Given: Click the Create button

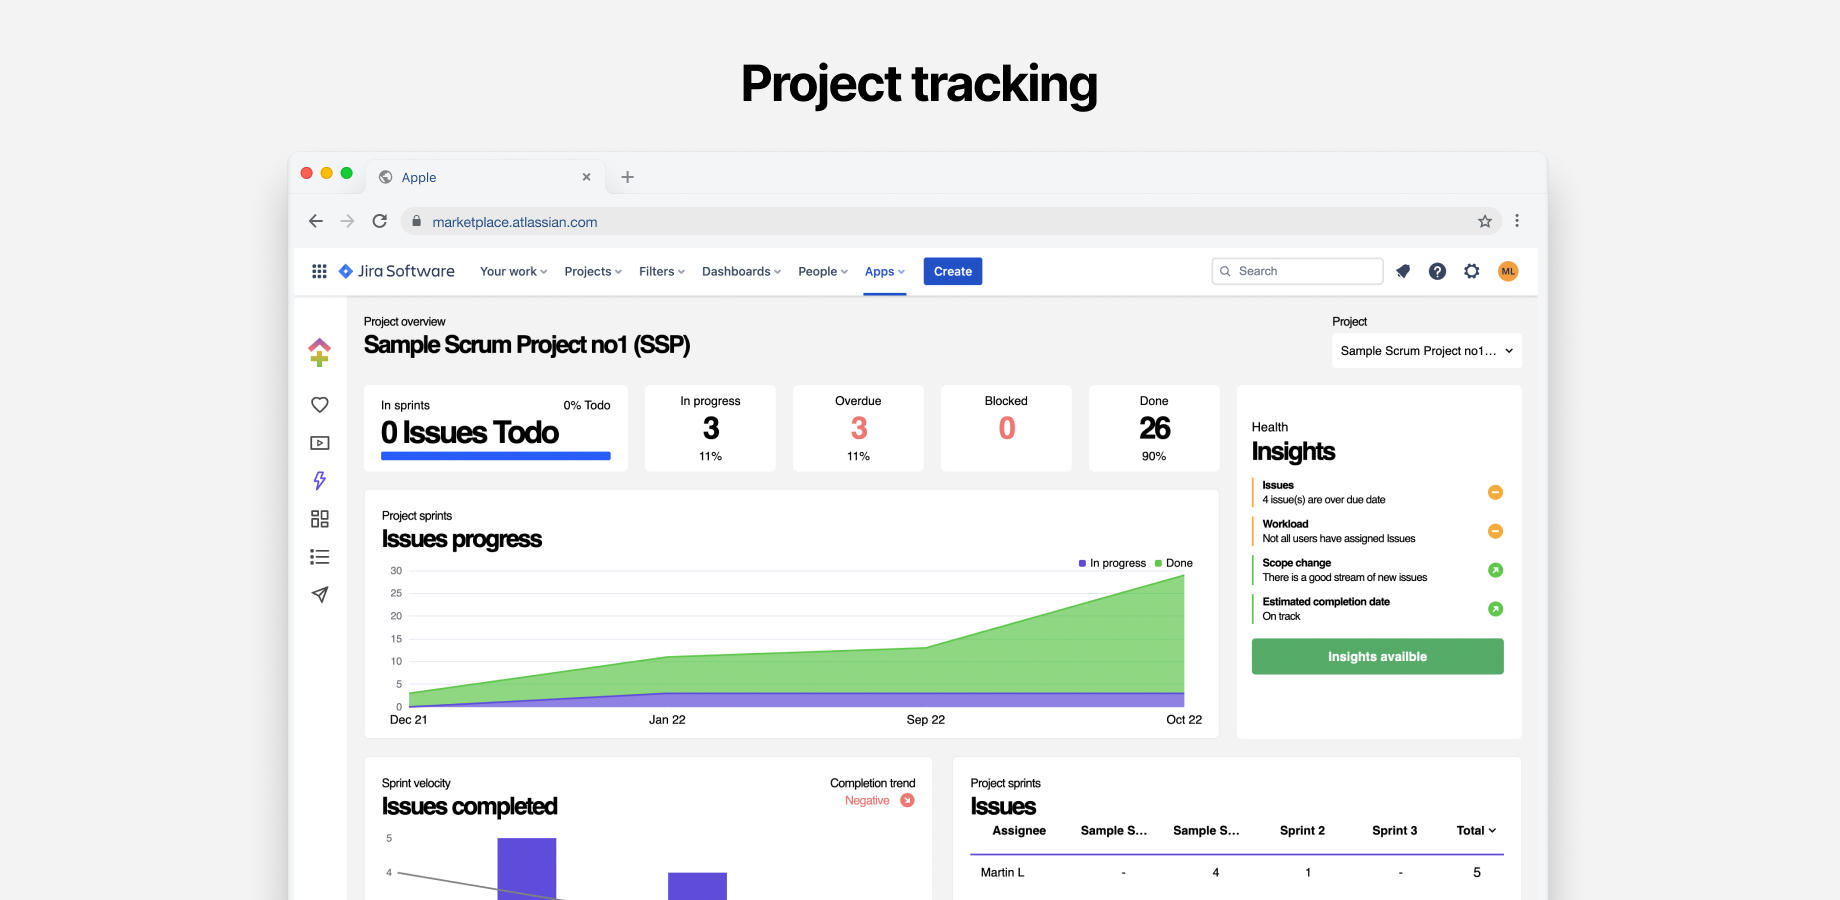Looking at the screenshot, I should [x=953, y=271].
